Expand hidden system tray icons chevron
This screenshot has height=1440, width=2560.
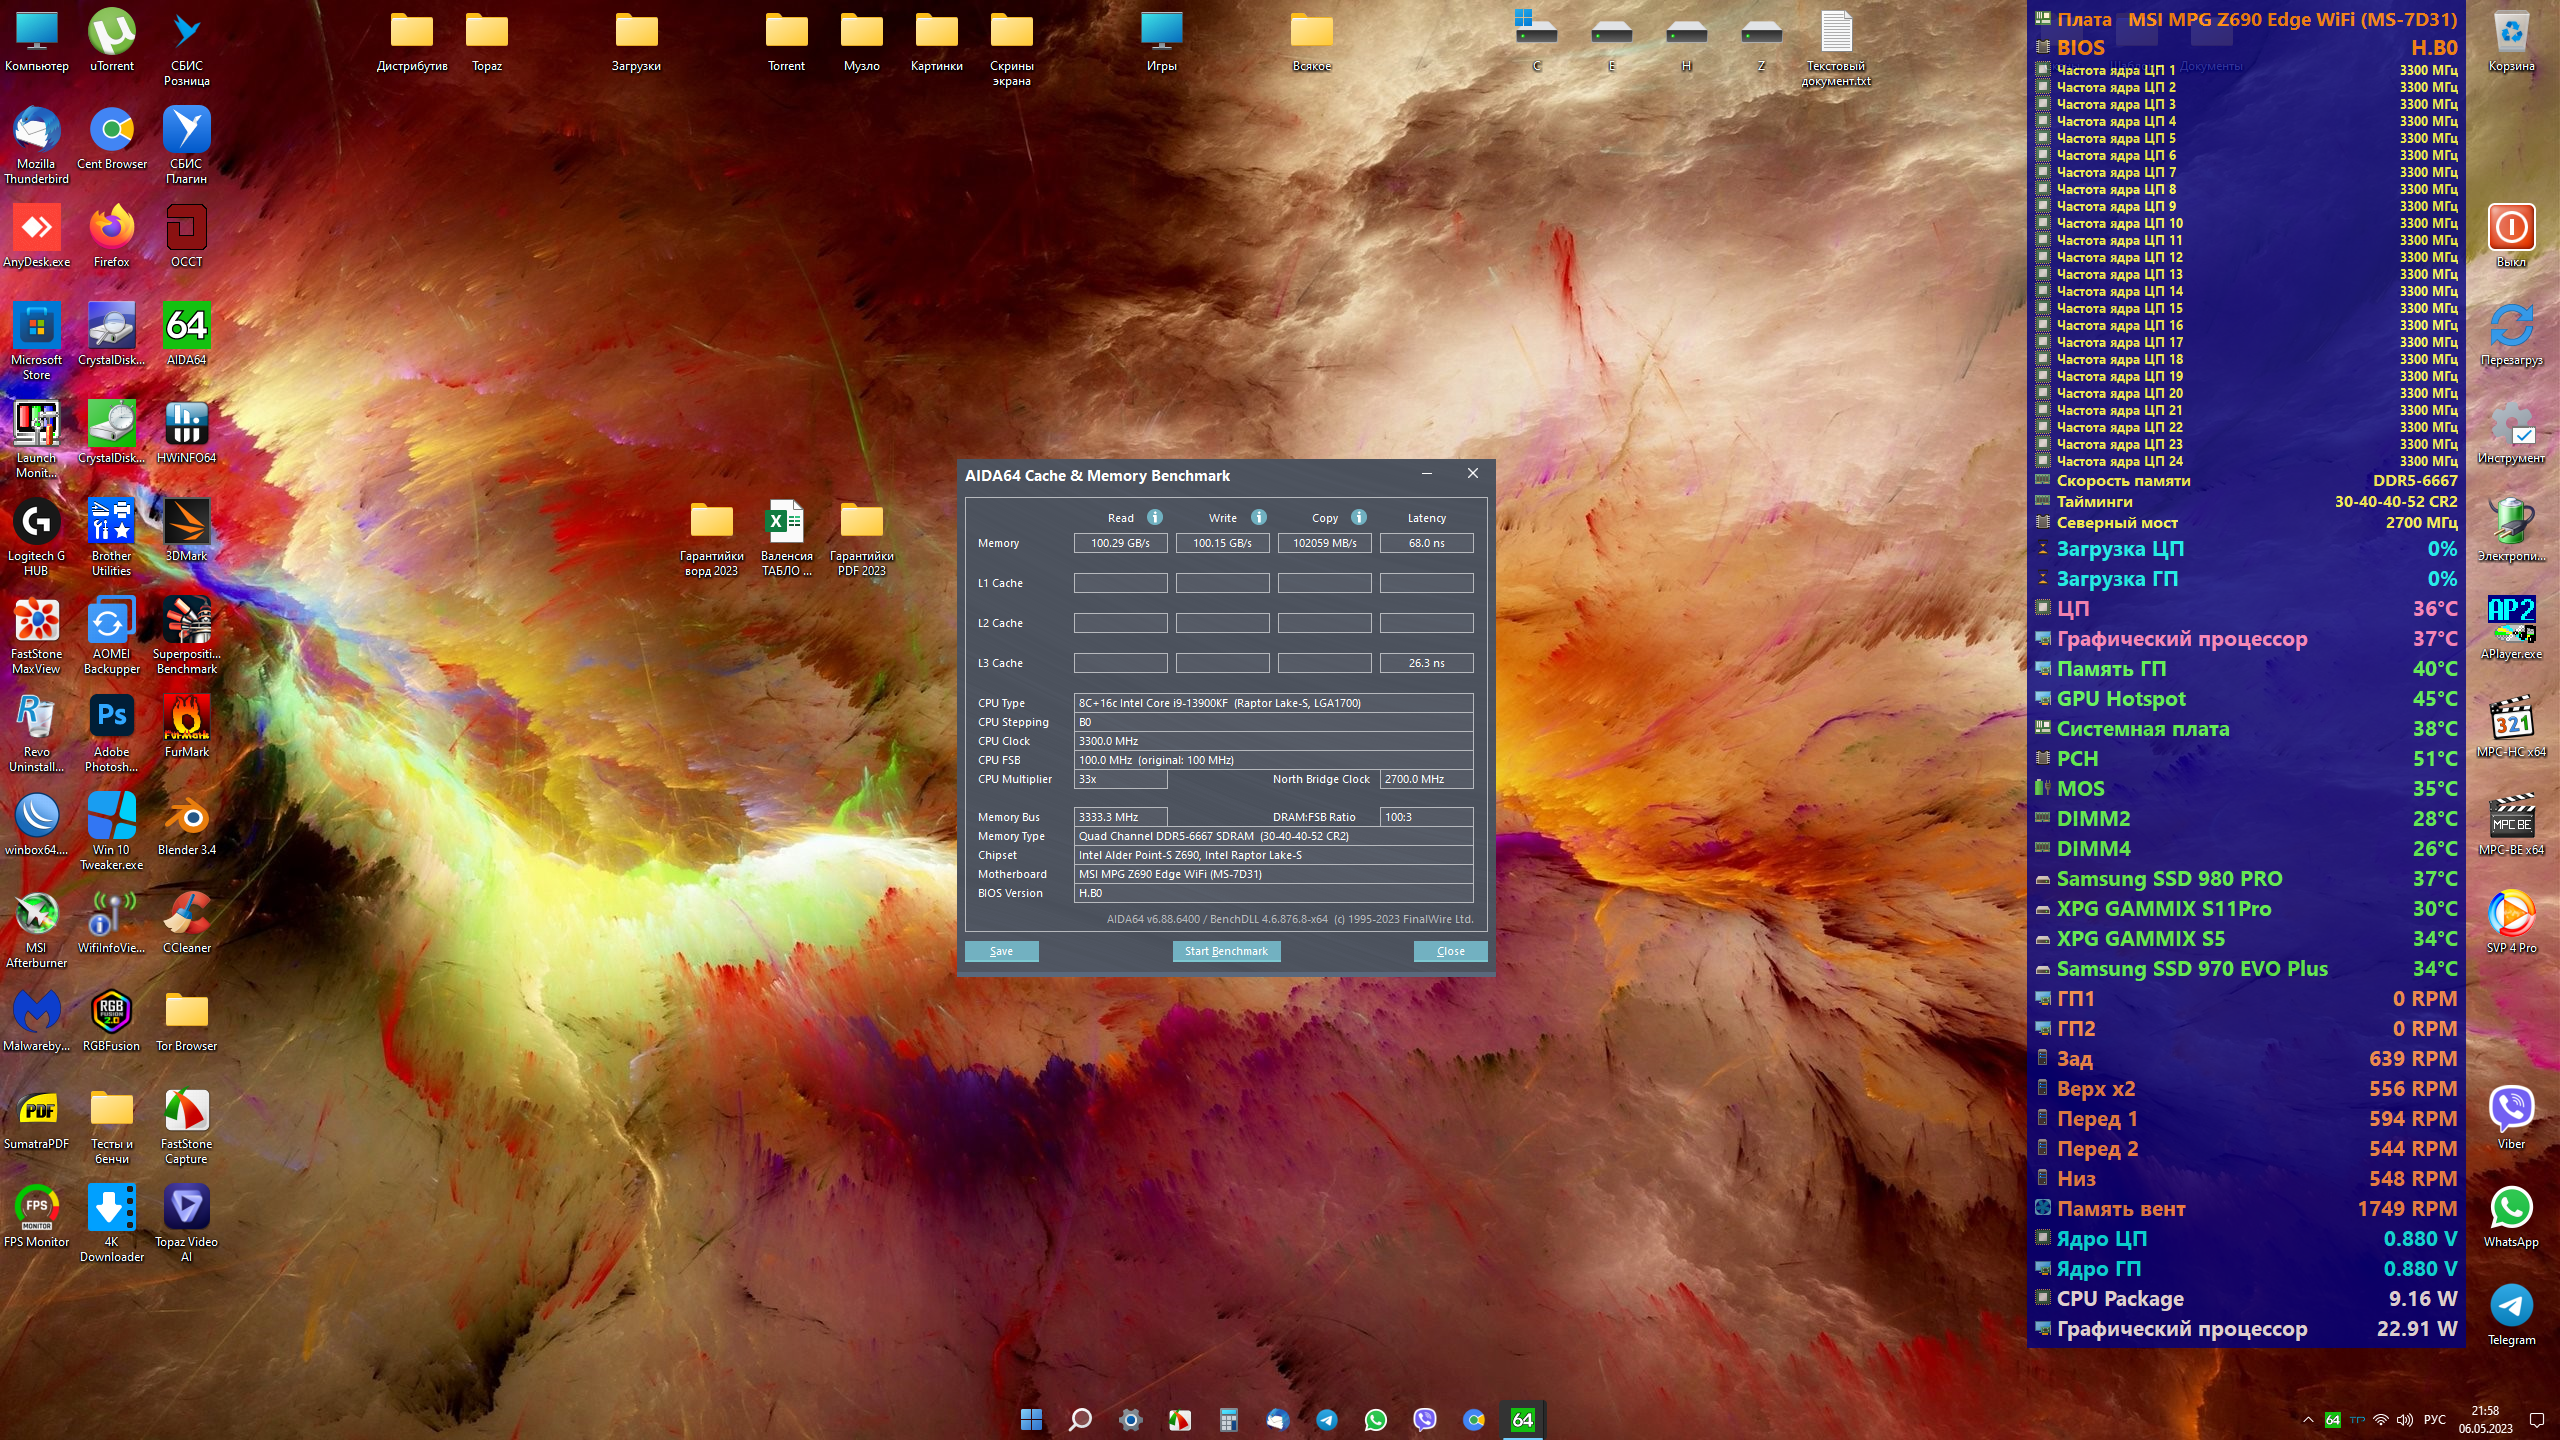(2308, 1420)
